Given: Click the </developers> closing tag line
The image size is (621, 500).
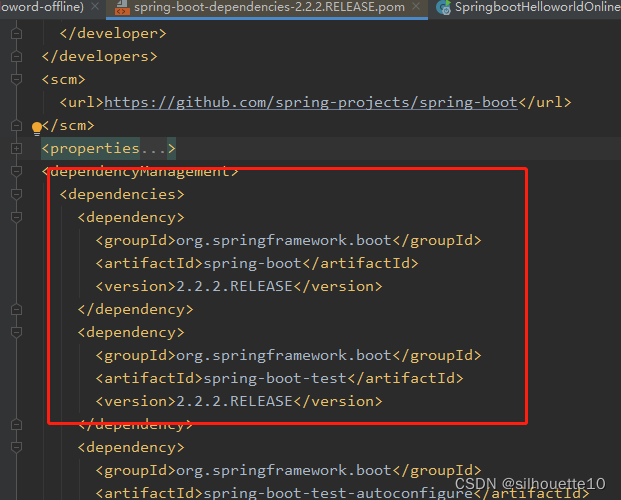Looking at the screenshot, I should [x=99, y=57].
